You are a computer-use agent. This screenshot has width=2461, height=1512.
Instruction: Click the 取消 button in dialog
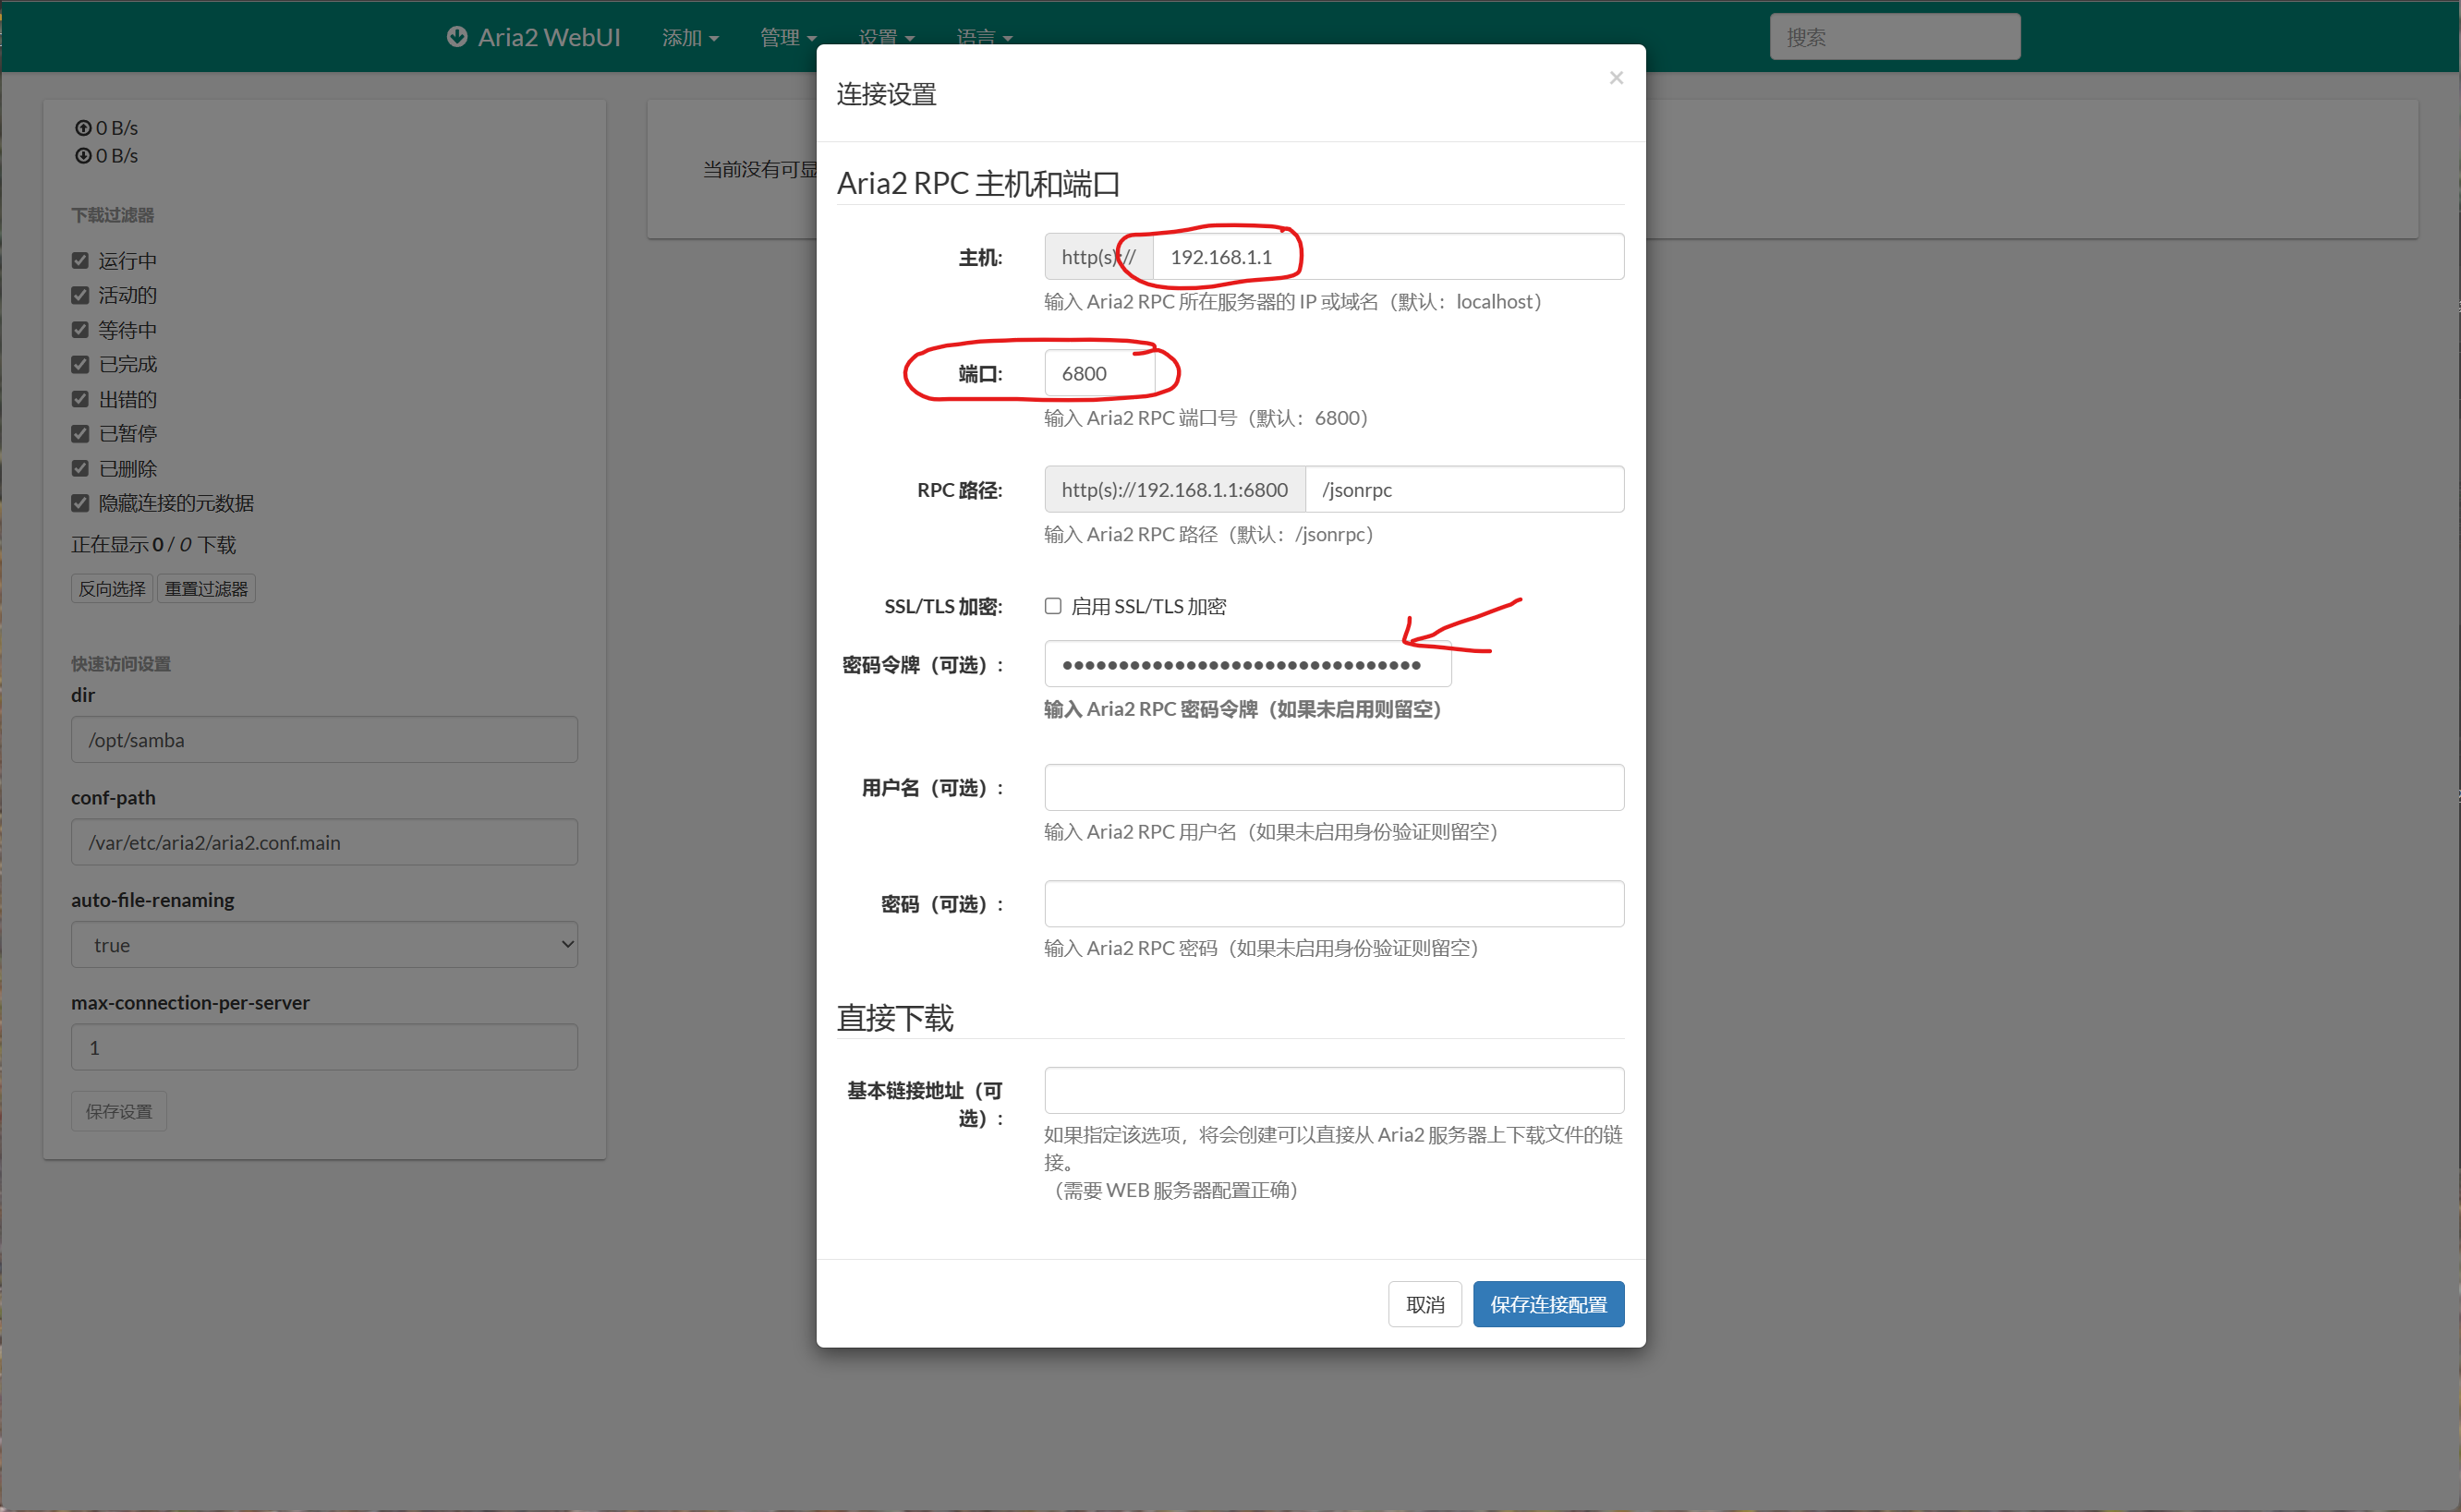tap(1425, 1305)
